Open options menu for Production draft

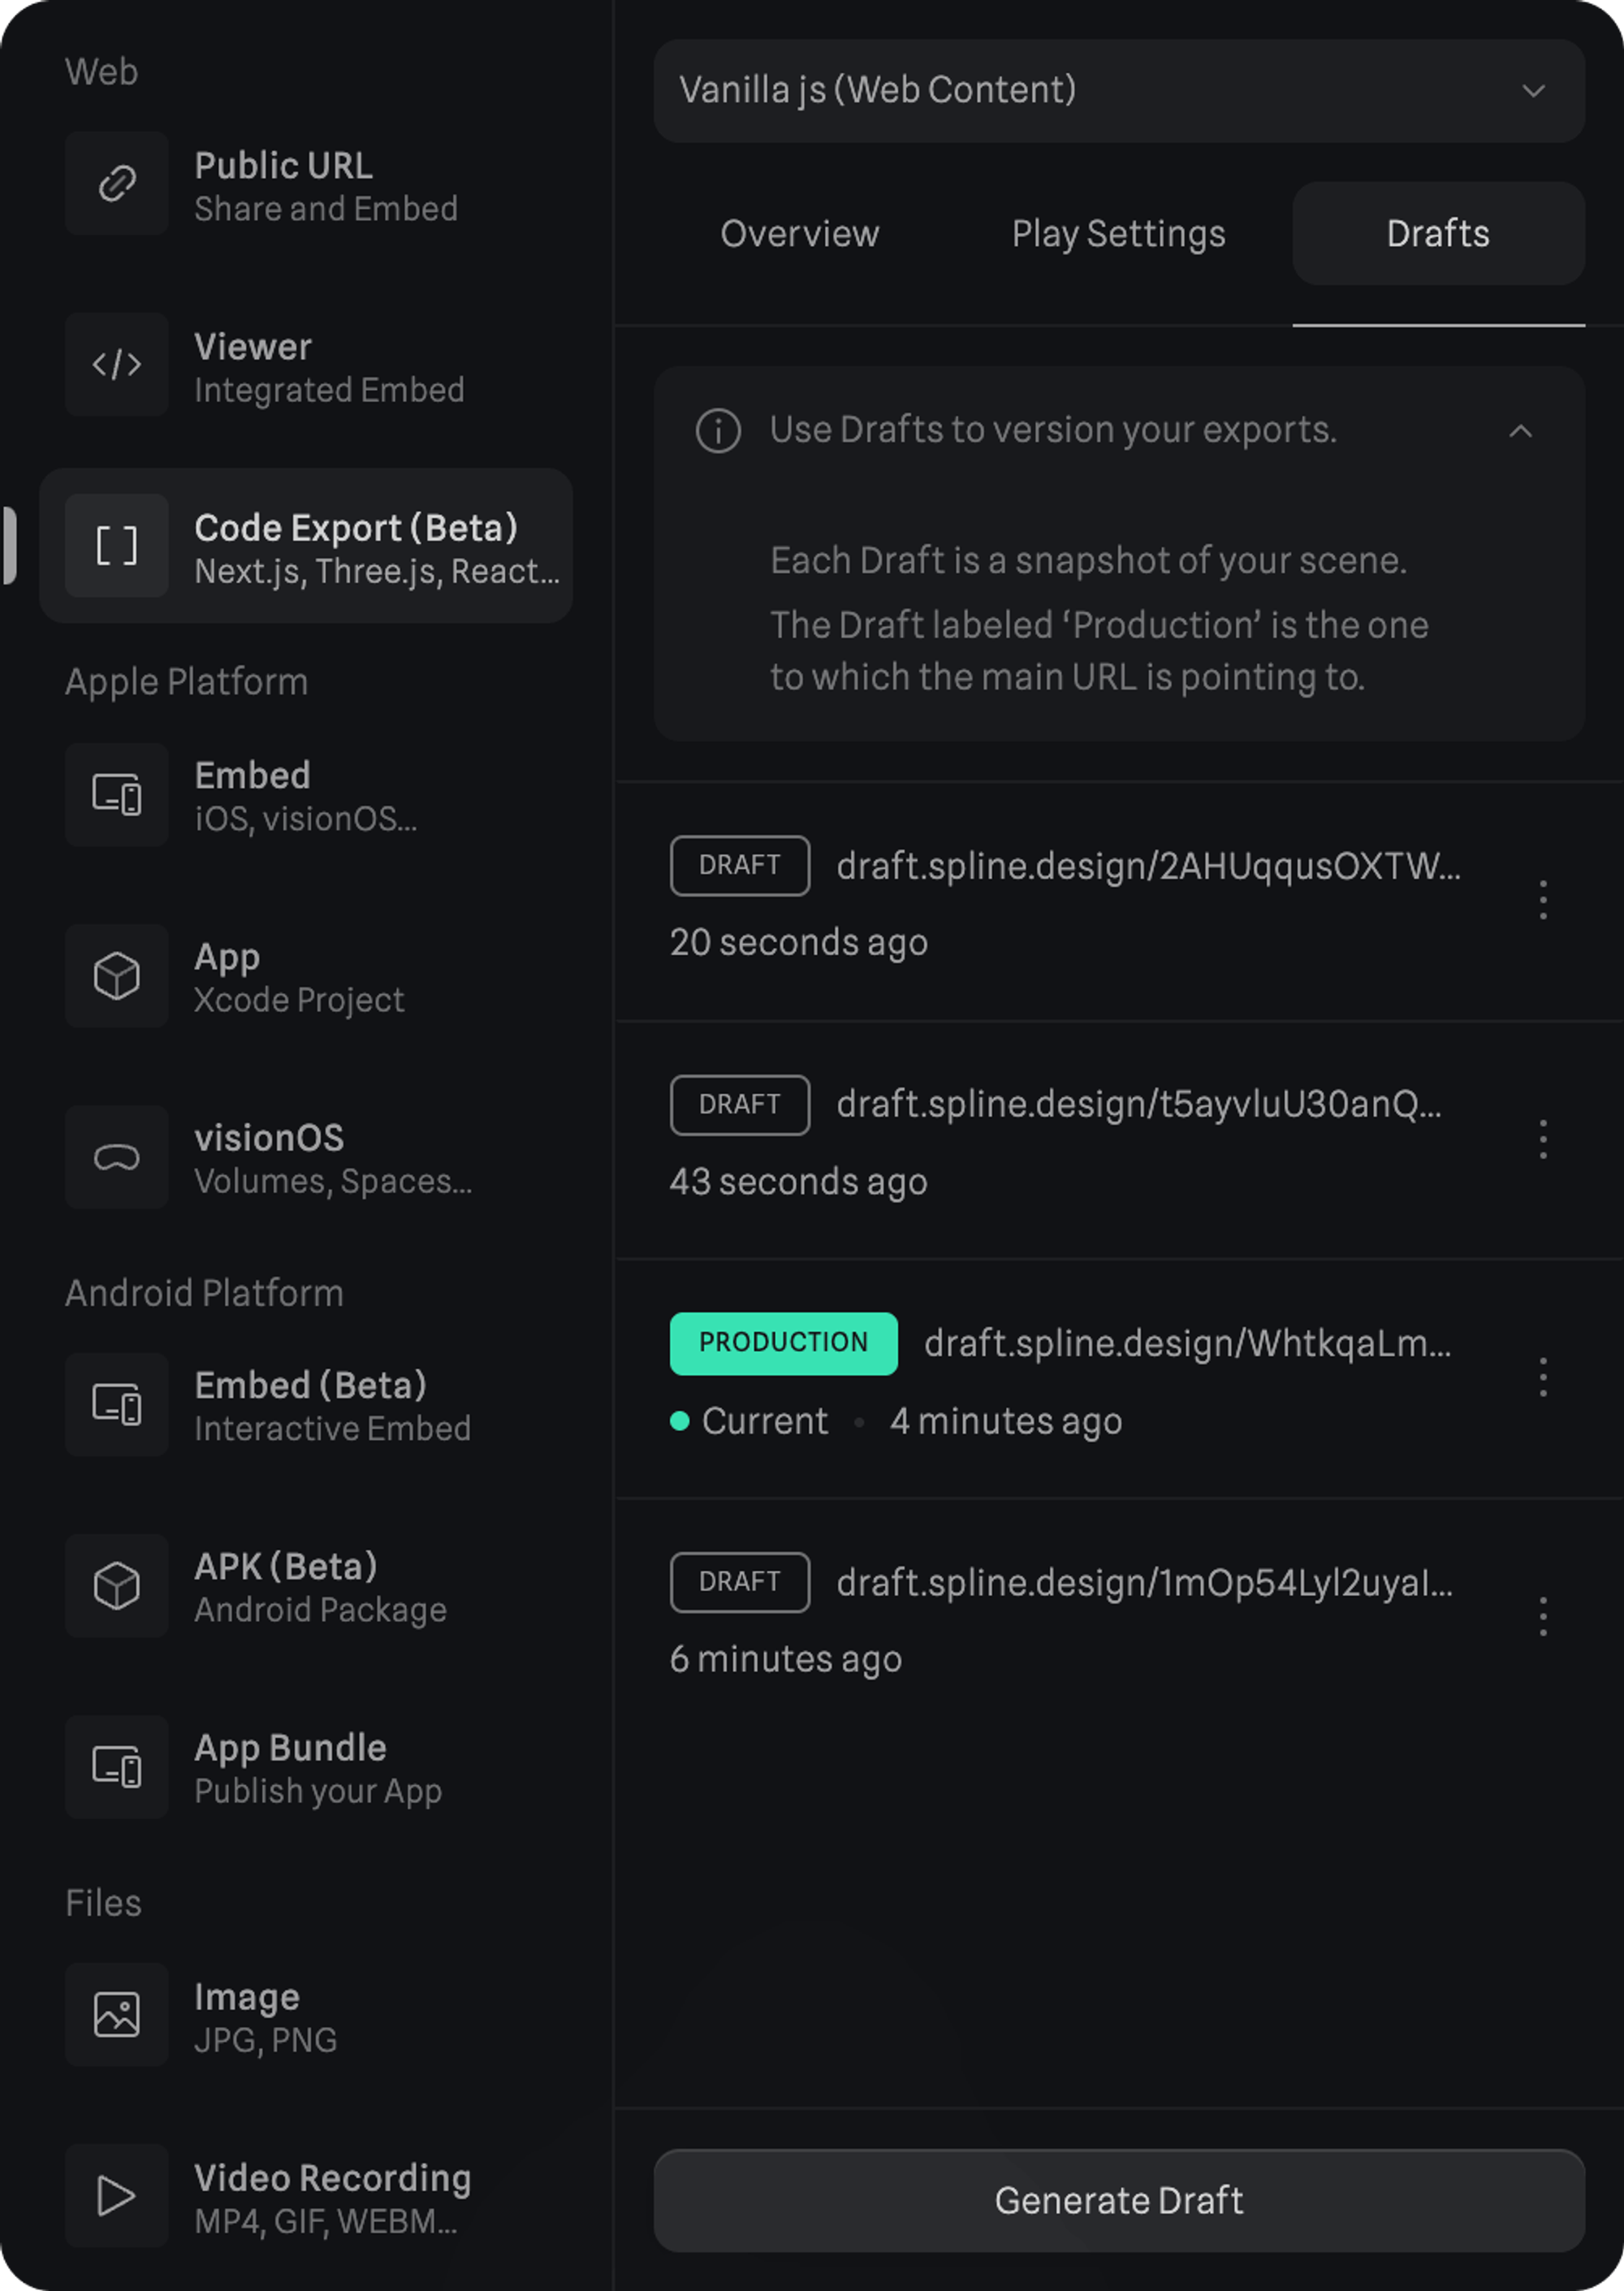click(x=1543, y=1377)
